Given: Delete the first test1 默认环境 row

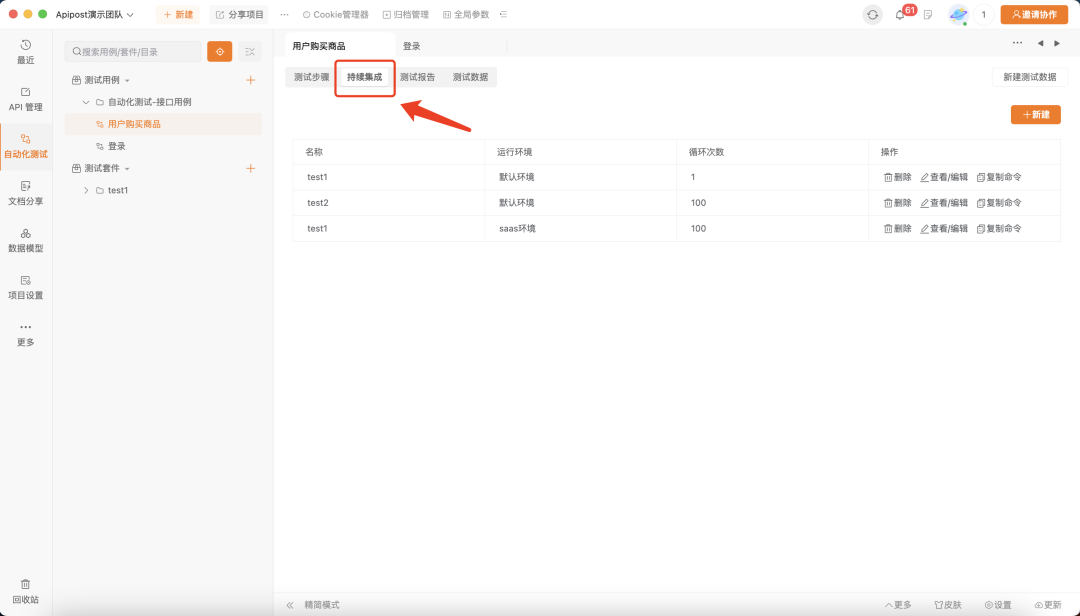Looking at the screenshot, I should 897,177.
